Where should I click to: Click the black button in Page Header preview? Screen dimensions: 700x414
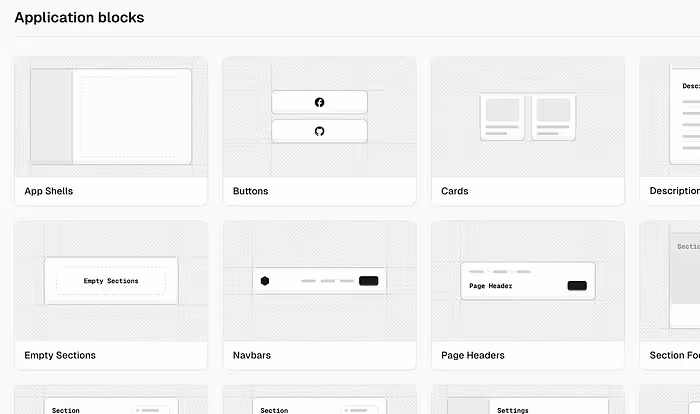[577, 286]
